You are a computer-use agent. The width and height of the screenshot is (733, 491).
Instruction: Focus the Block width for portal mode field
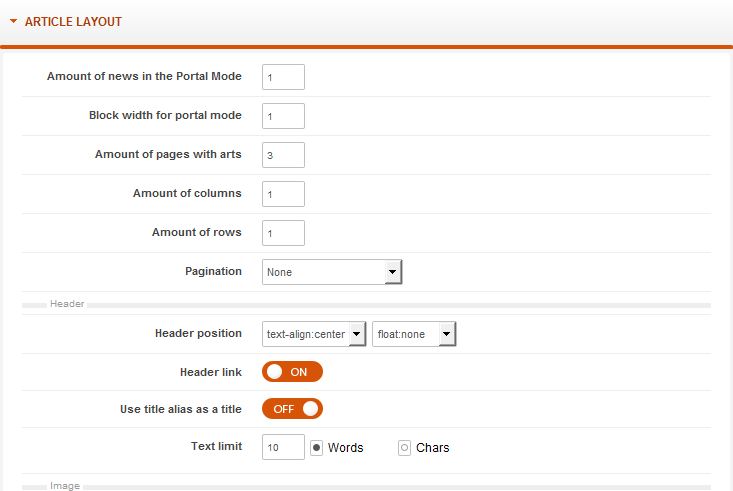click(283, 116)
